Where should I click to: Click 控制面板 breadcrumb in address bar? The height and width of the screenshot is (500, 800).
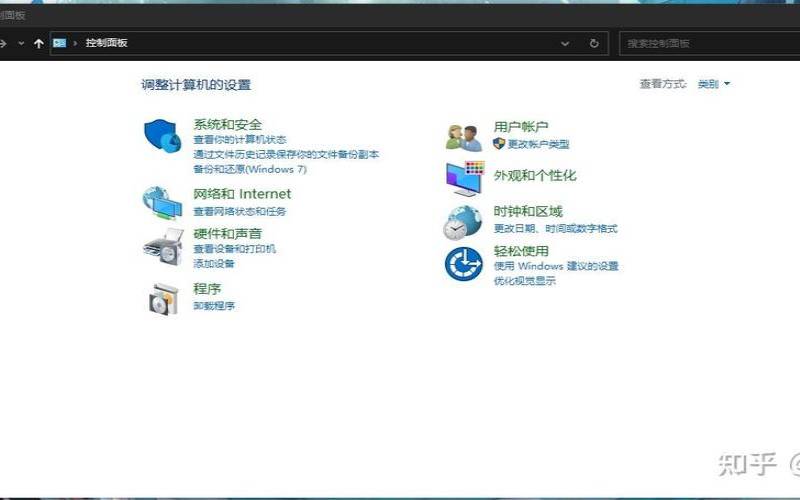[107, 43]
